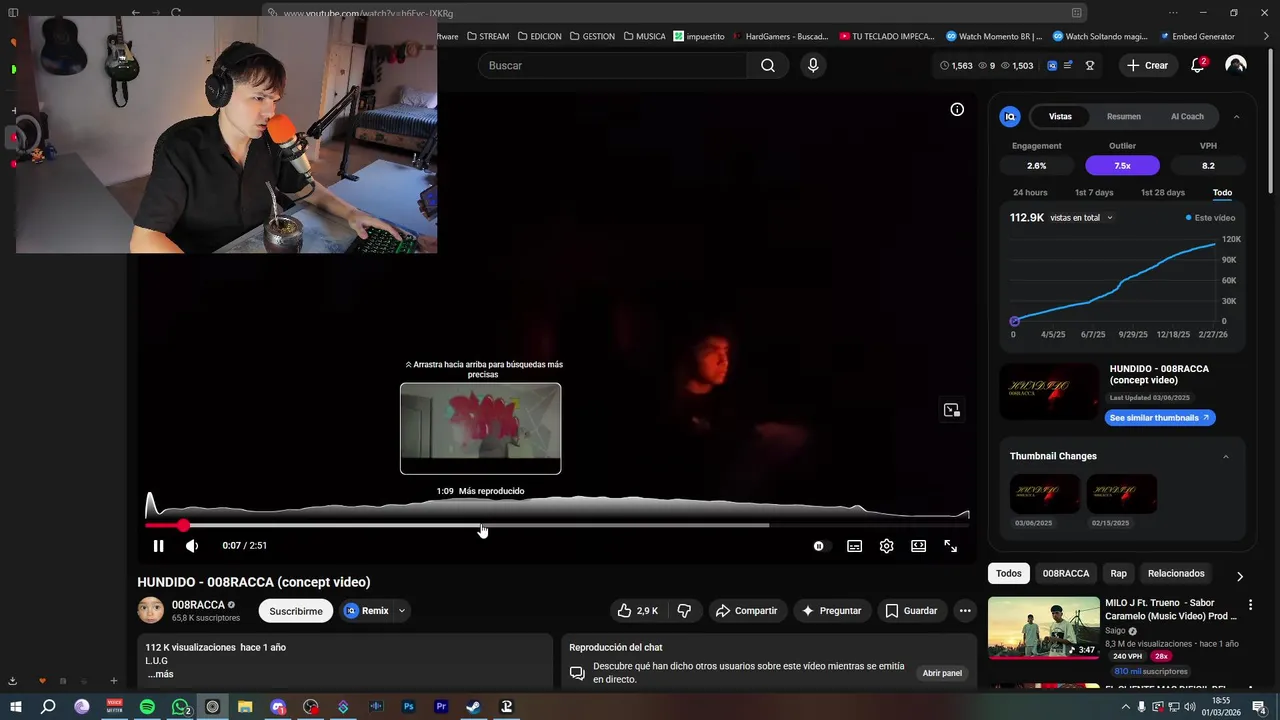Share the video via Compartir
Viewport: 1280px width, 720px height.
coord(746,610)
